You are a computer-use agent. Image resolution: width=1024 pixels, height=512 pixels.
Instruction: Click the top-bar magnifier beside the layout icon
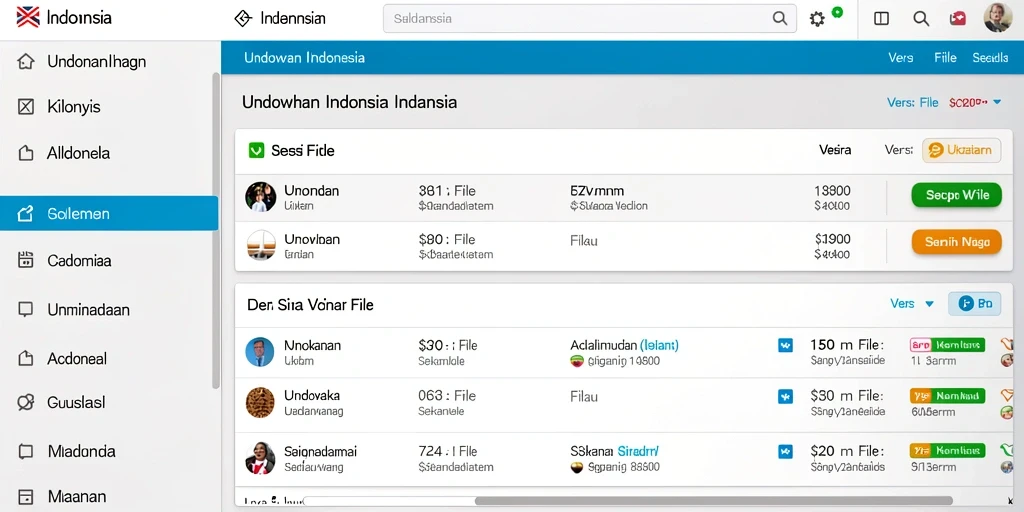(x=921, y=19)
